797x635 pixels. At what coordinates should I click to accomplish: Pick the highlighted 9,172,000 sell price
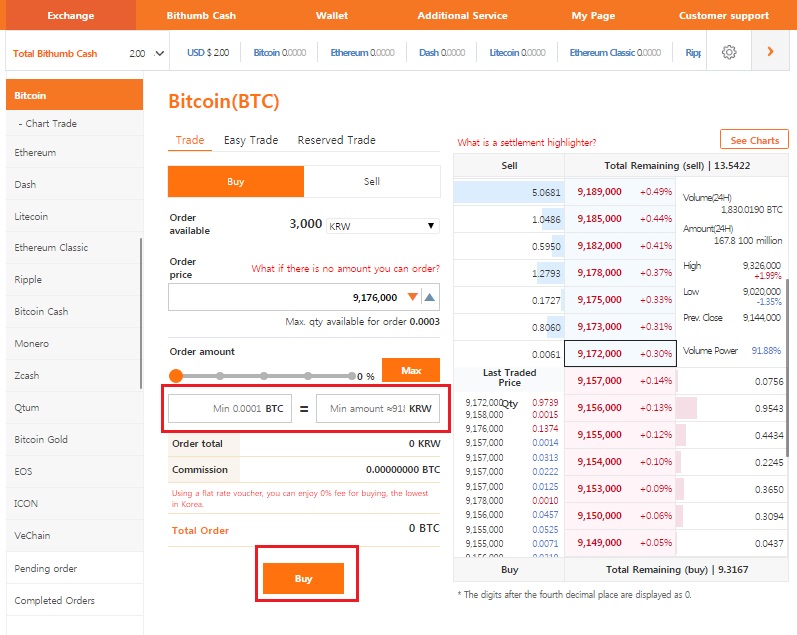click(620, 353)
